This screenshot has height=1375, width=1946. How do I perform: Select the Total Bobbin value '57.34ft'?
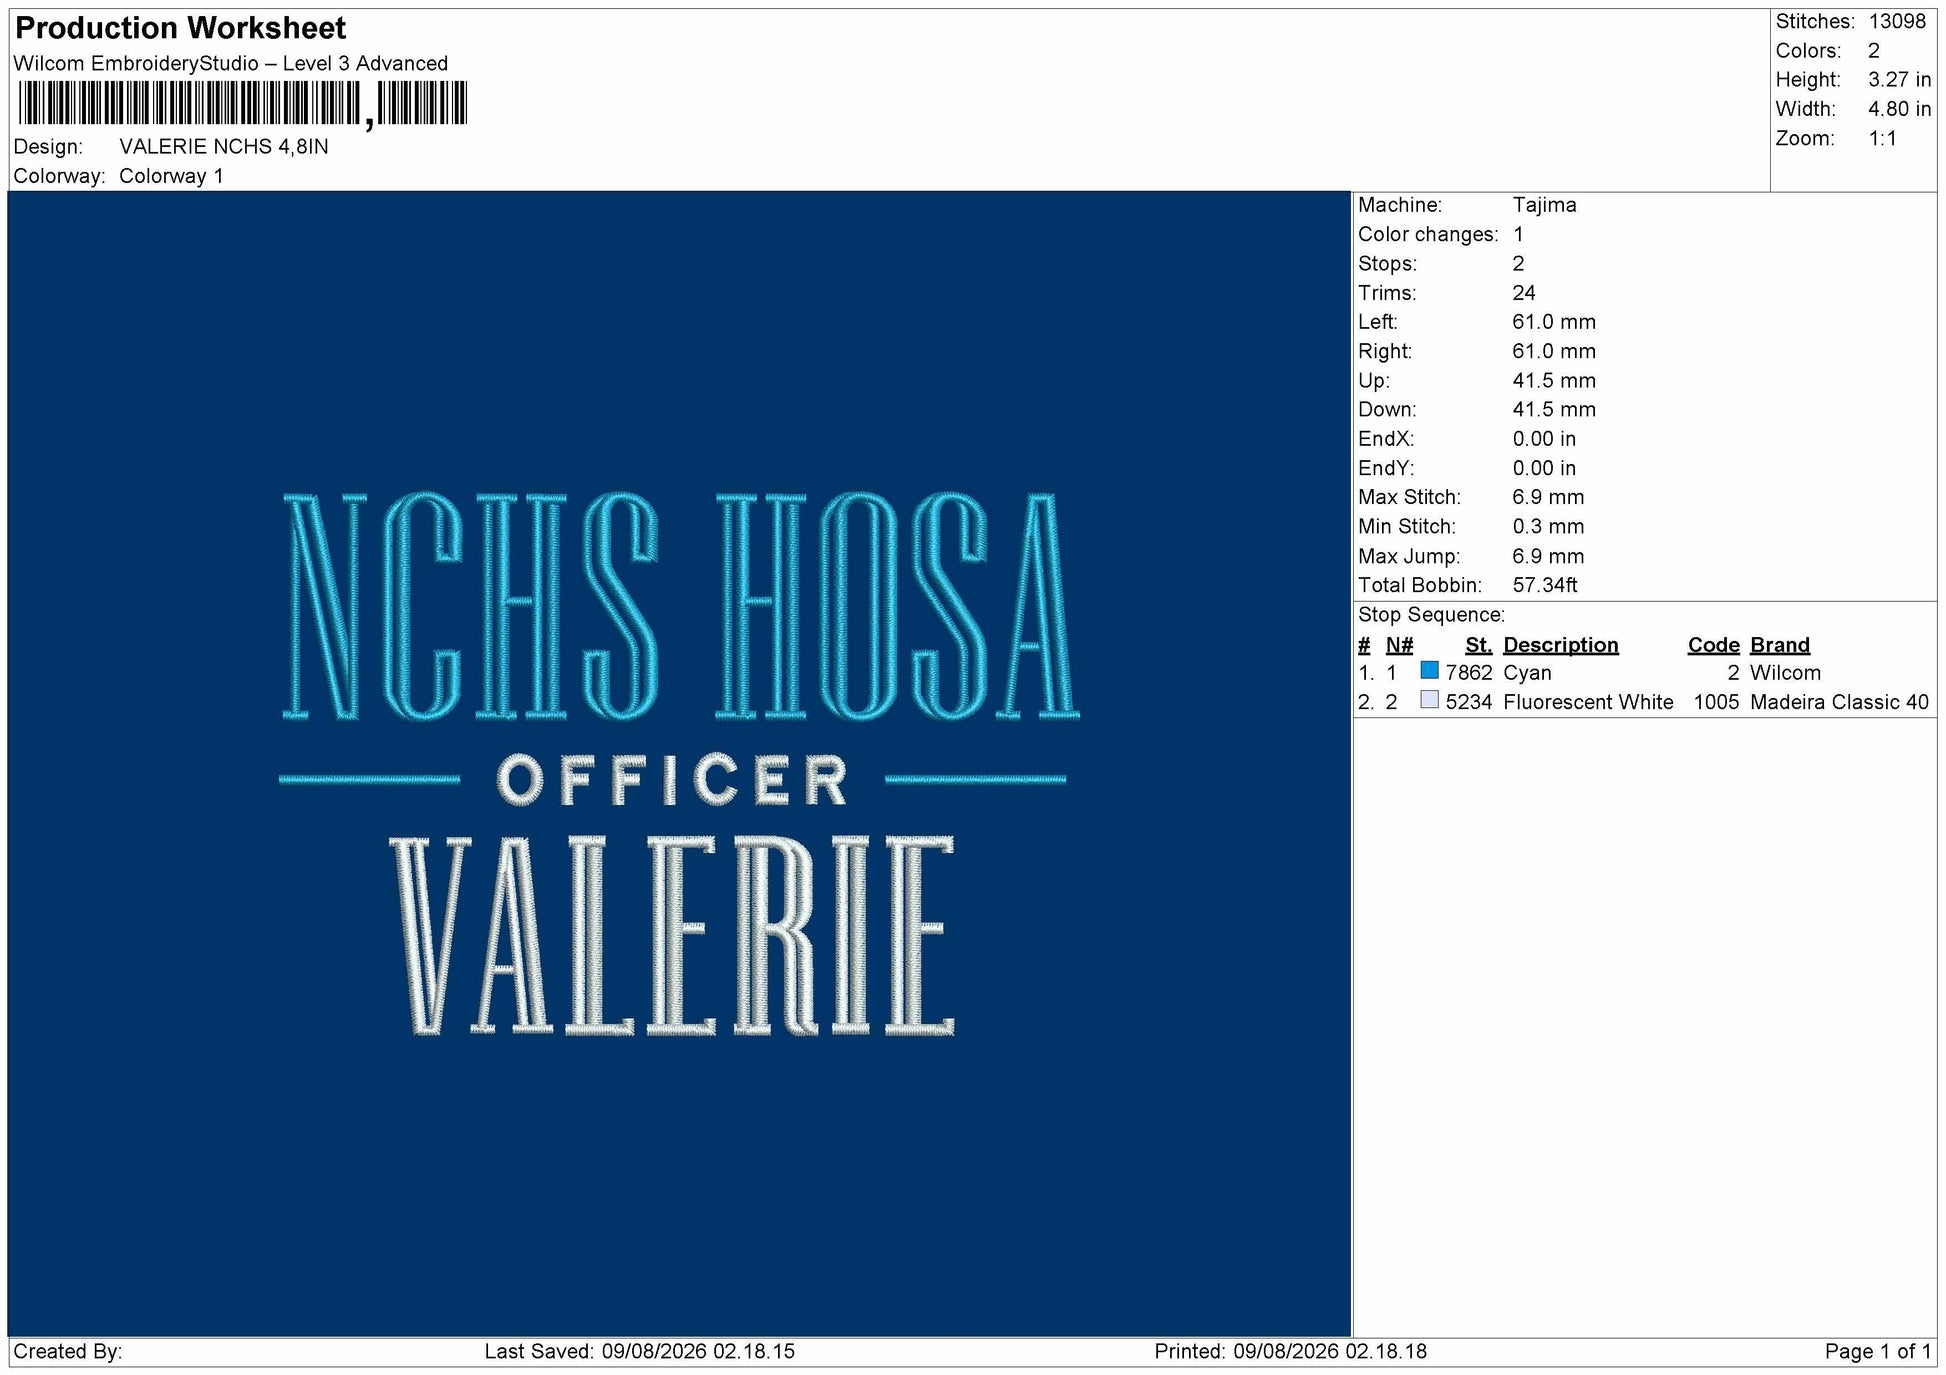[1545, 585]
